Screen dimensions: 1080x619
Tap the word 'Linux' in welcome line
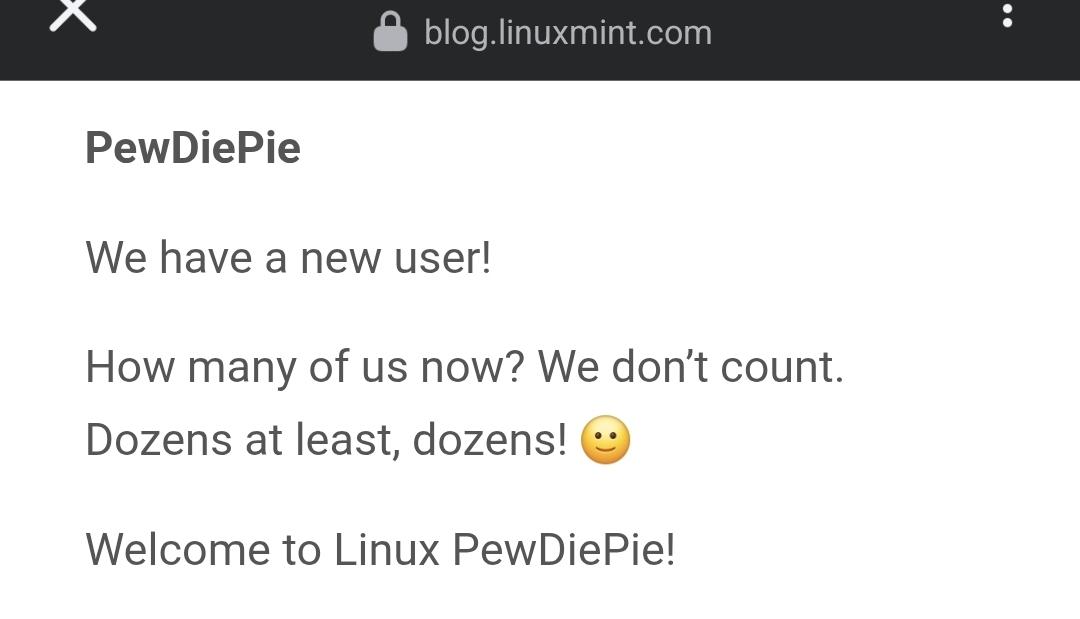[x=386, y=549]
